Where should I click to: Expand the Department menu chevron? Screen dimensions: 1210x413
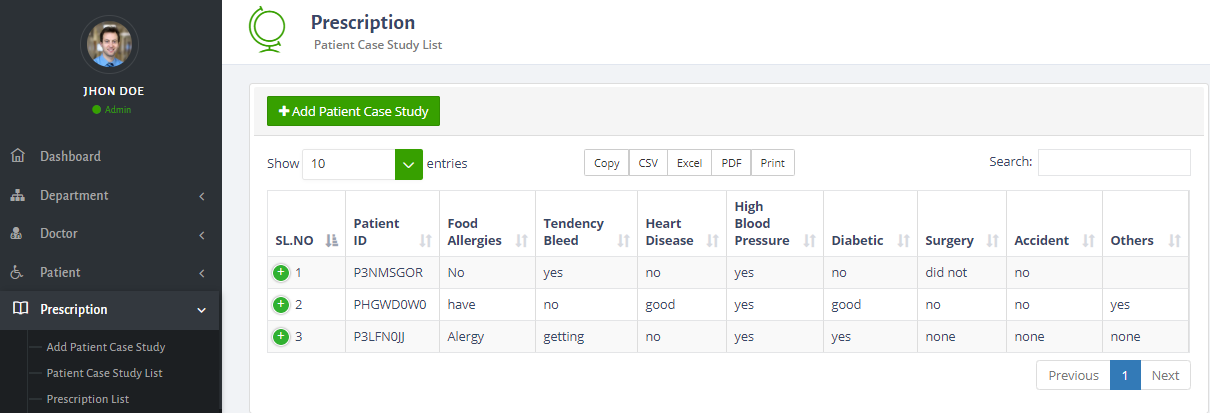click(x=202, y=196)
